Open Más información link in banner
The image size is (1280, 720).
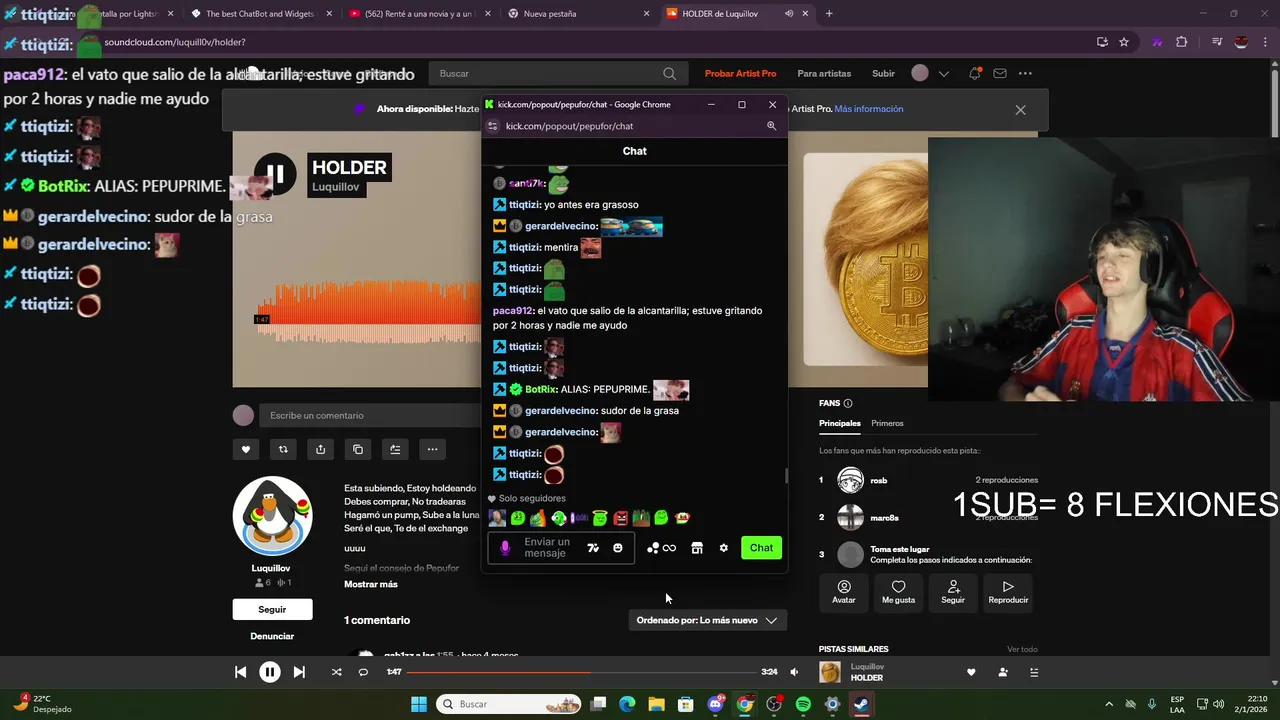coord(869,109)
